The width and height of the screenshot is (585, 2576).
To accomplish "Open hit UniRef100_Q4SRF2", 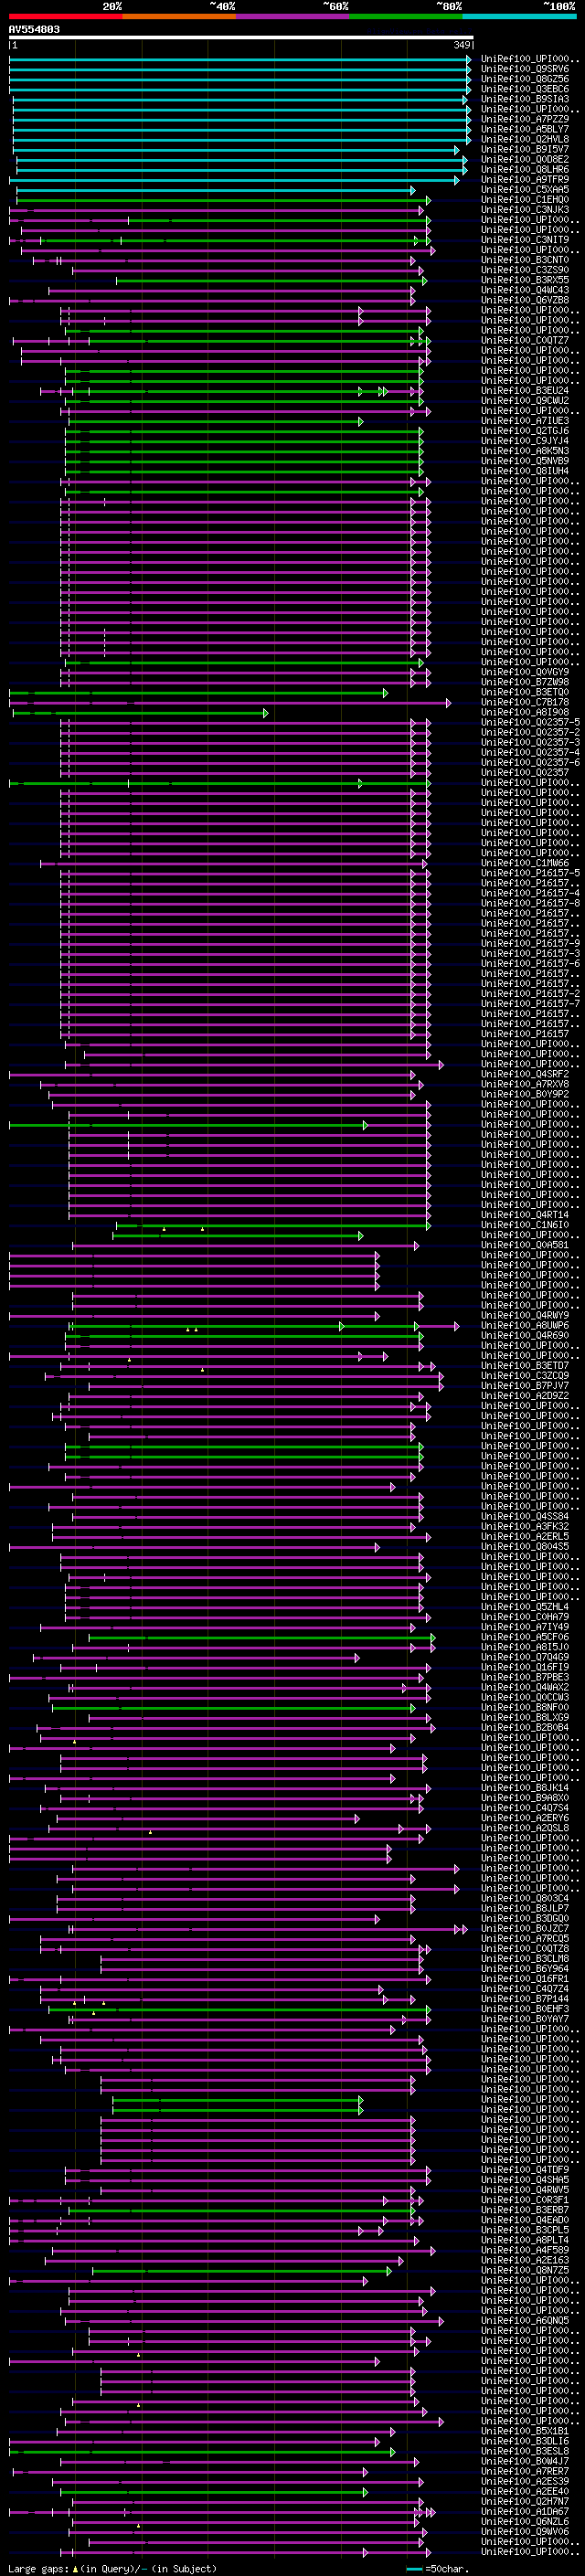I will point(525,1074).
